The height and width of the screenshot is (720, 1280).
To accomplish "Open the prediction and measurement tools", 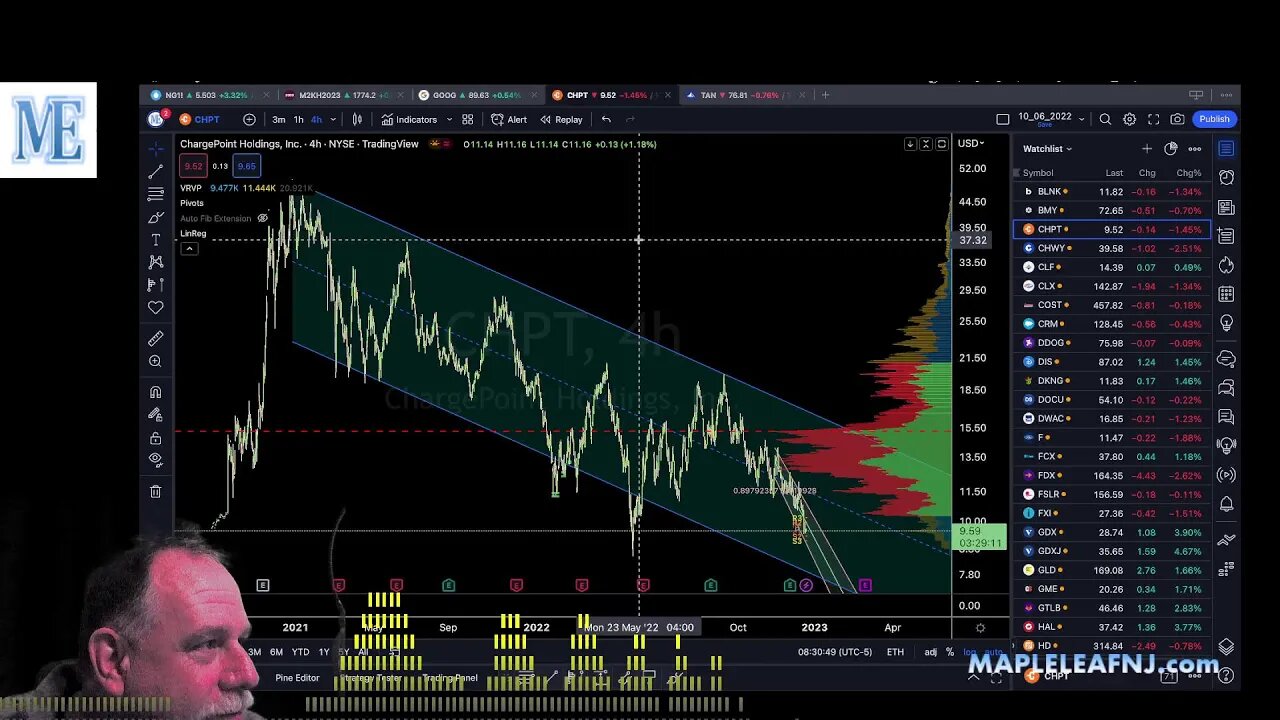I will pyautogui.click(x=155, y=285).
